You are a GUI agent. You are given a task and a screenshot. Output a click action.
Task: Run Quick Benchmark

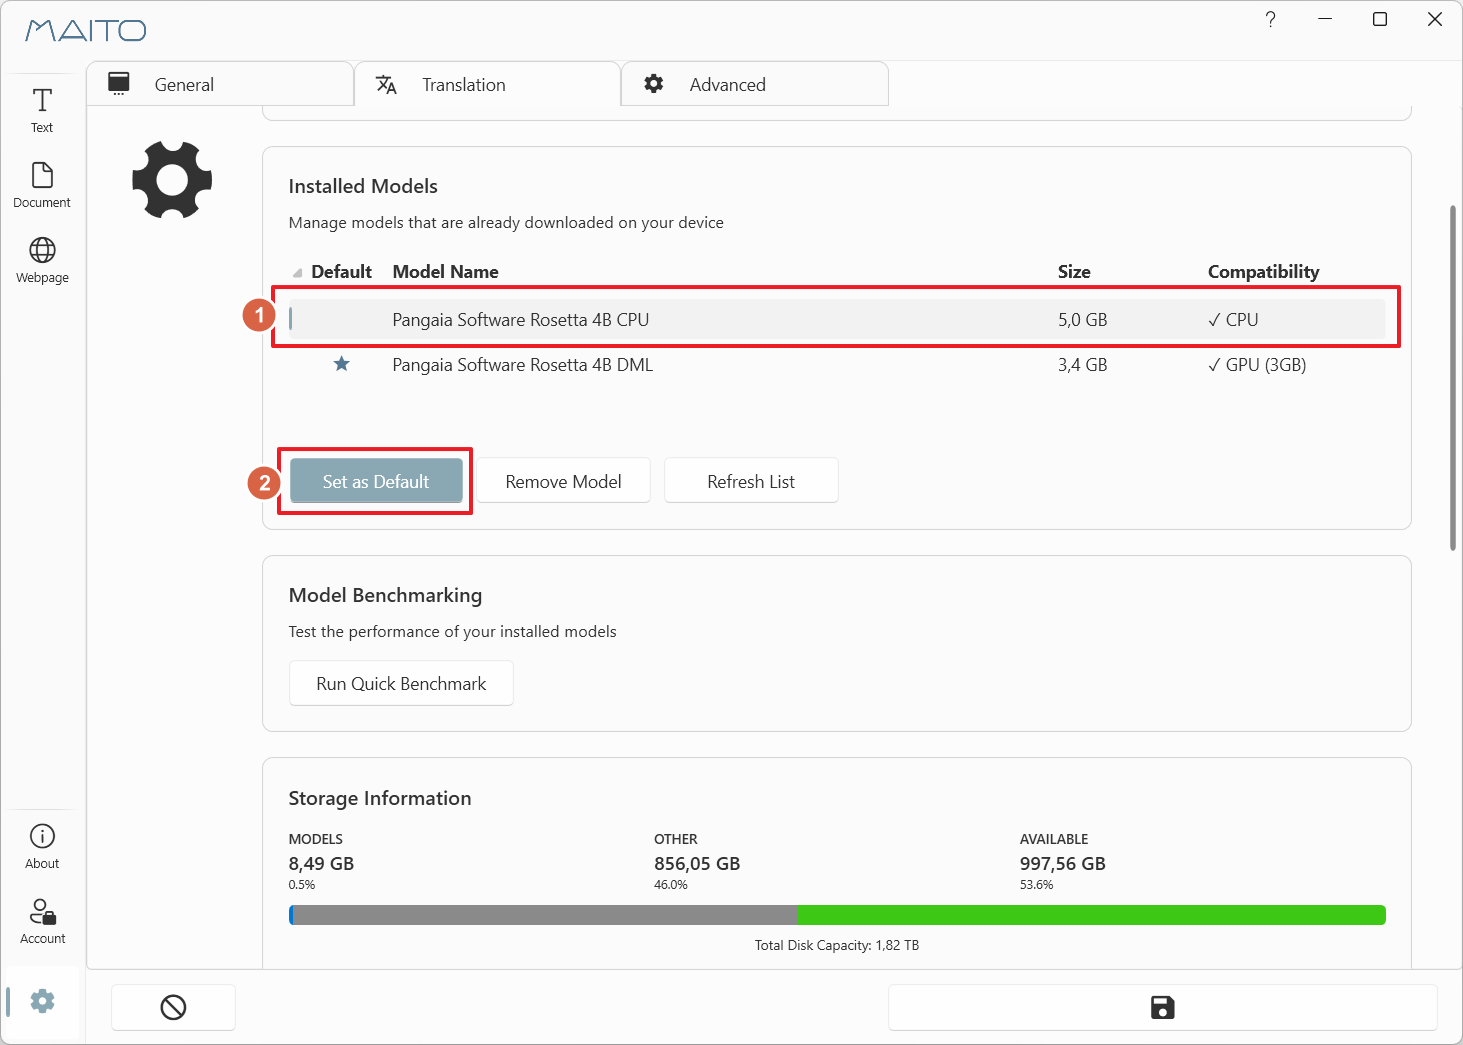tap(401, 683)
